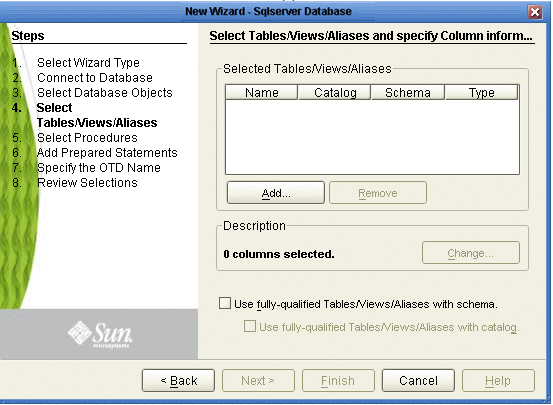Click the Change... button in Description

coord(470,253)
